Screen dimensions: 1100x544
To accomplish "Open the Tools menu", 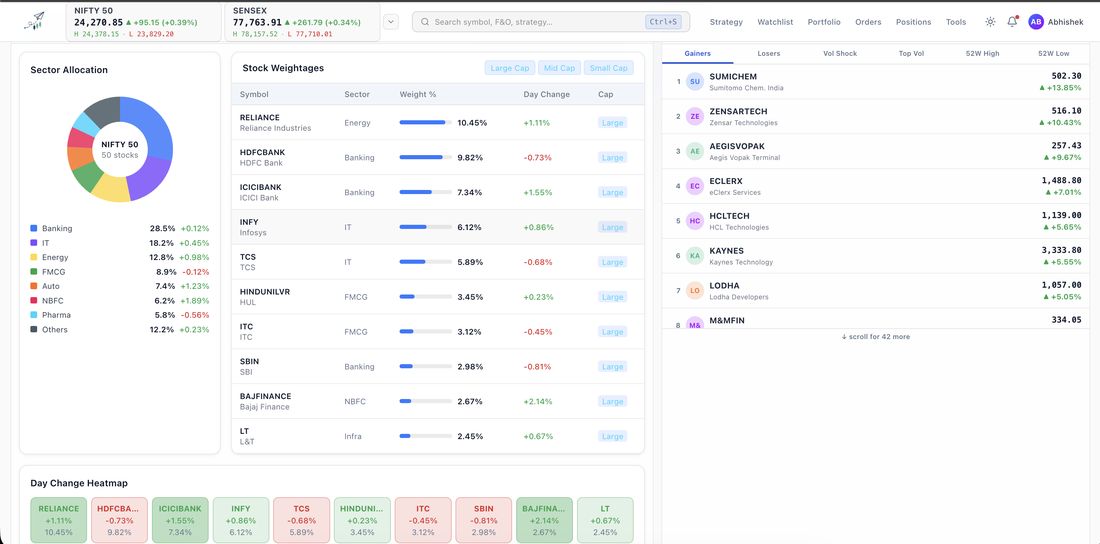I will click(955, 22).
